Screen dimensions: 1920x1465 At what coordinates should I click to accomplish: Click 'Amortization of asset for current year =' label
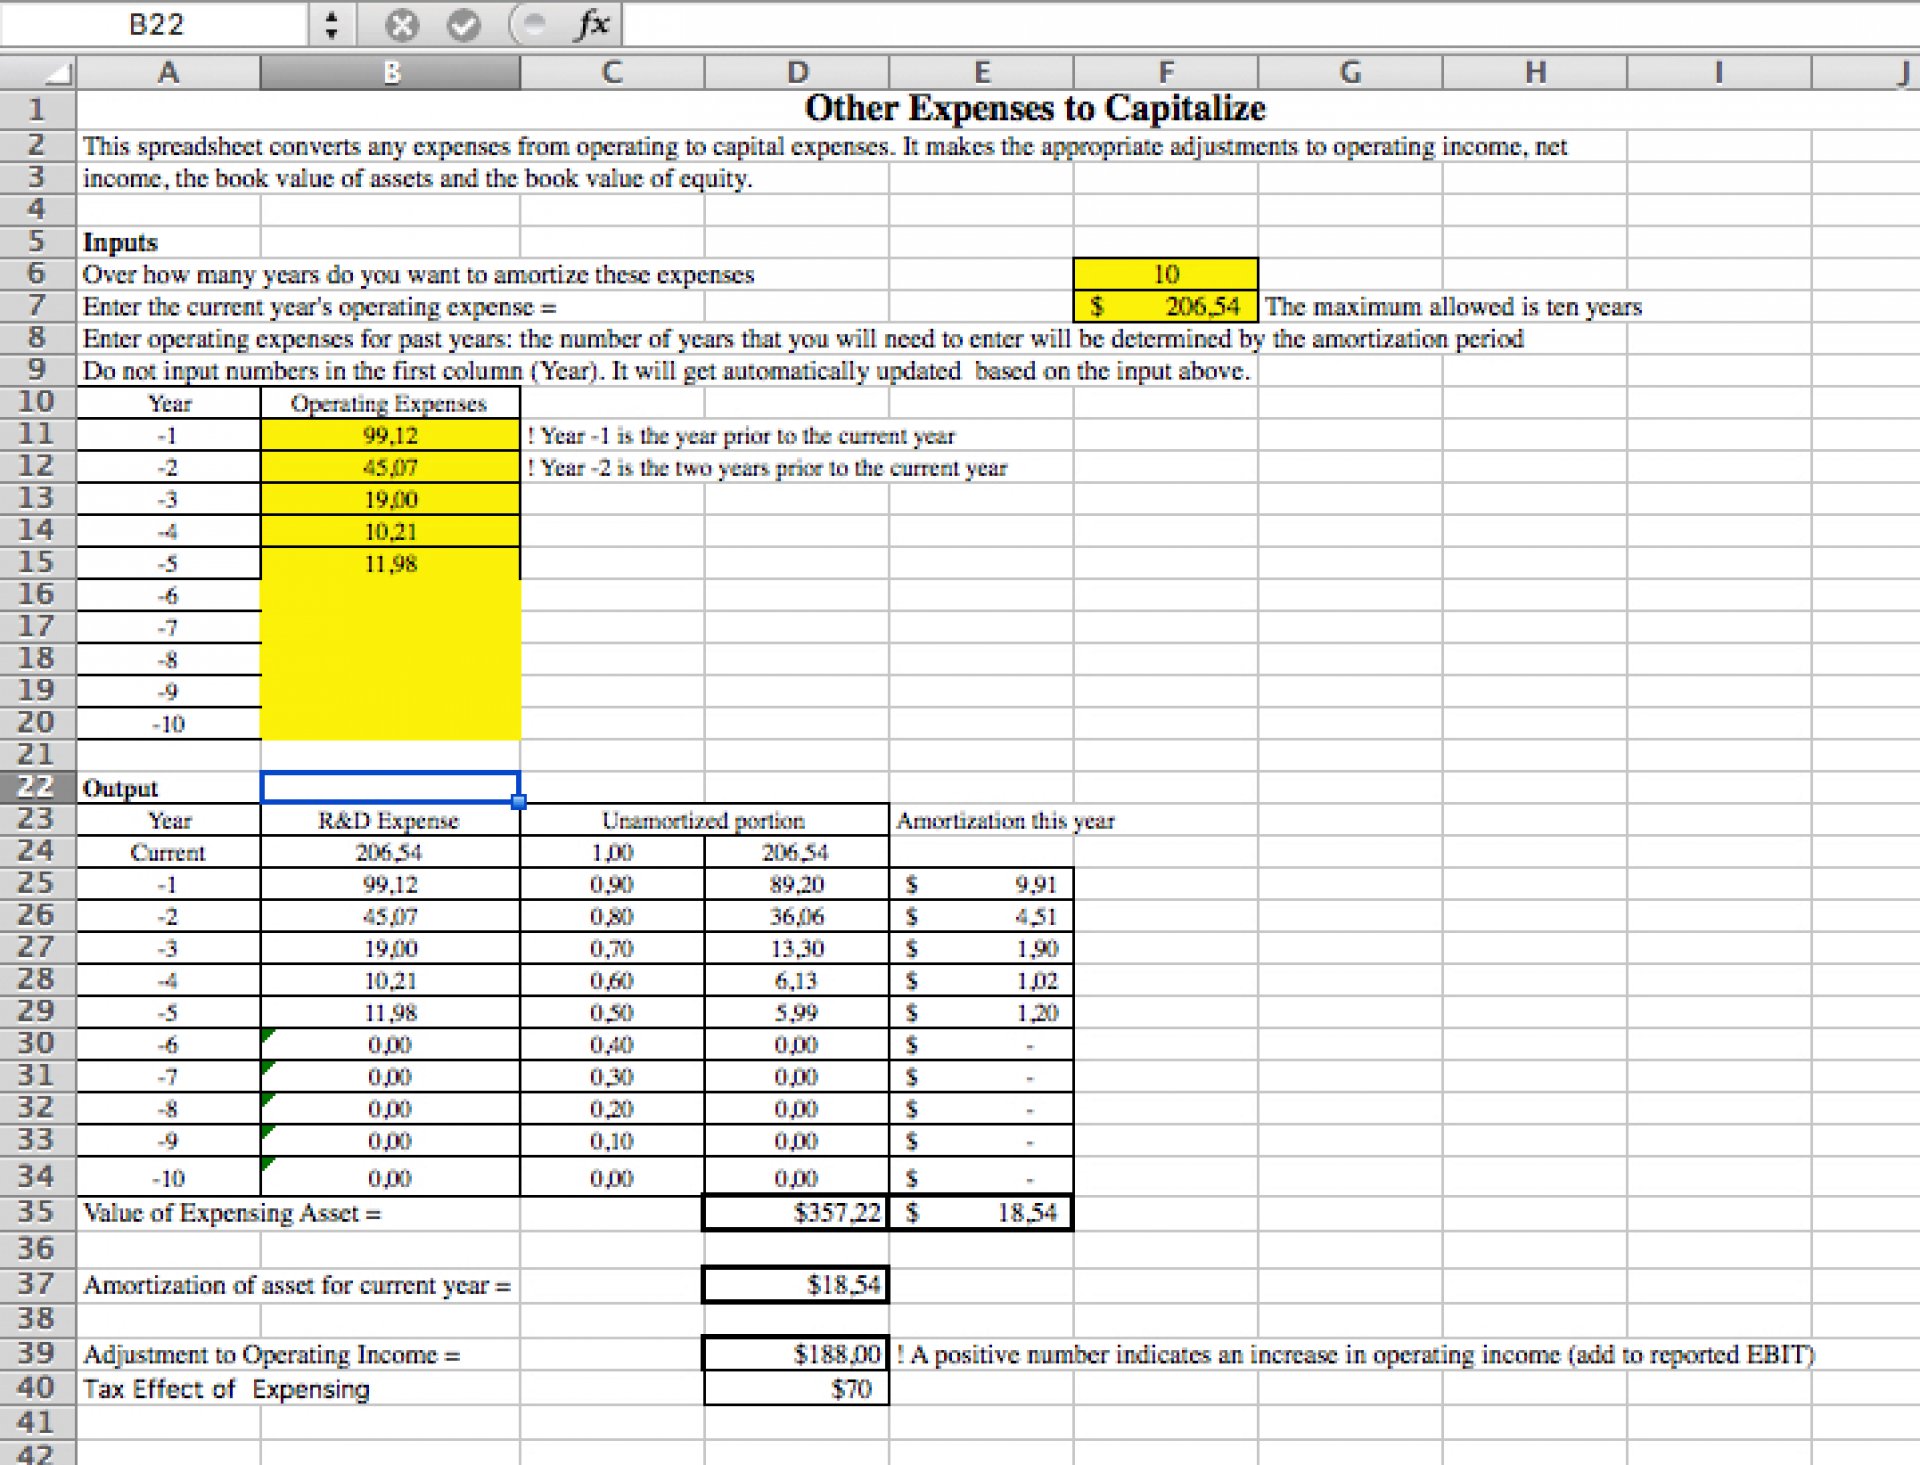(297, 1285)
